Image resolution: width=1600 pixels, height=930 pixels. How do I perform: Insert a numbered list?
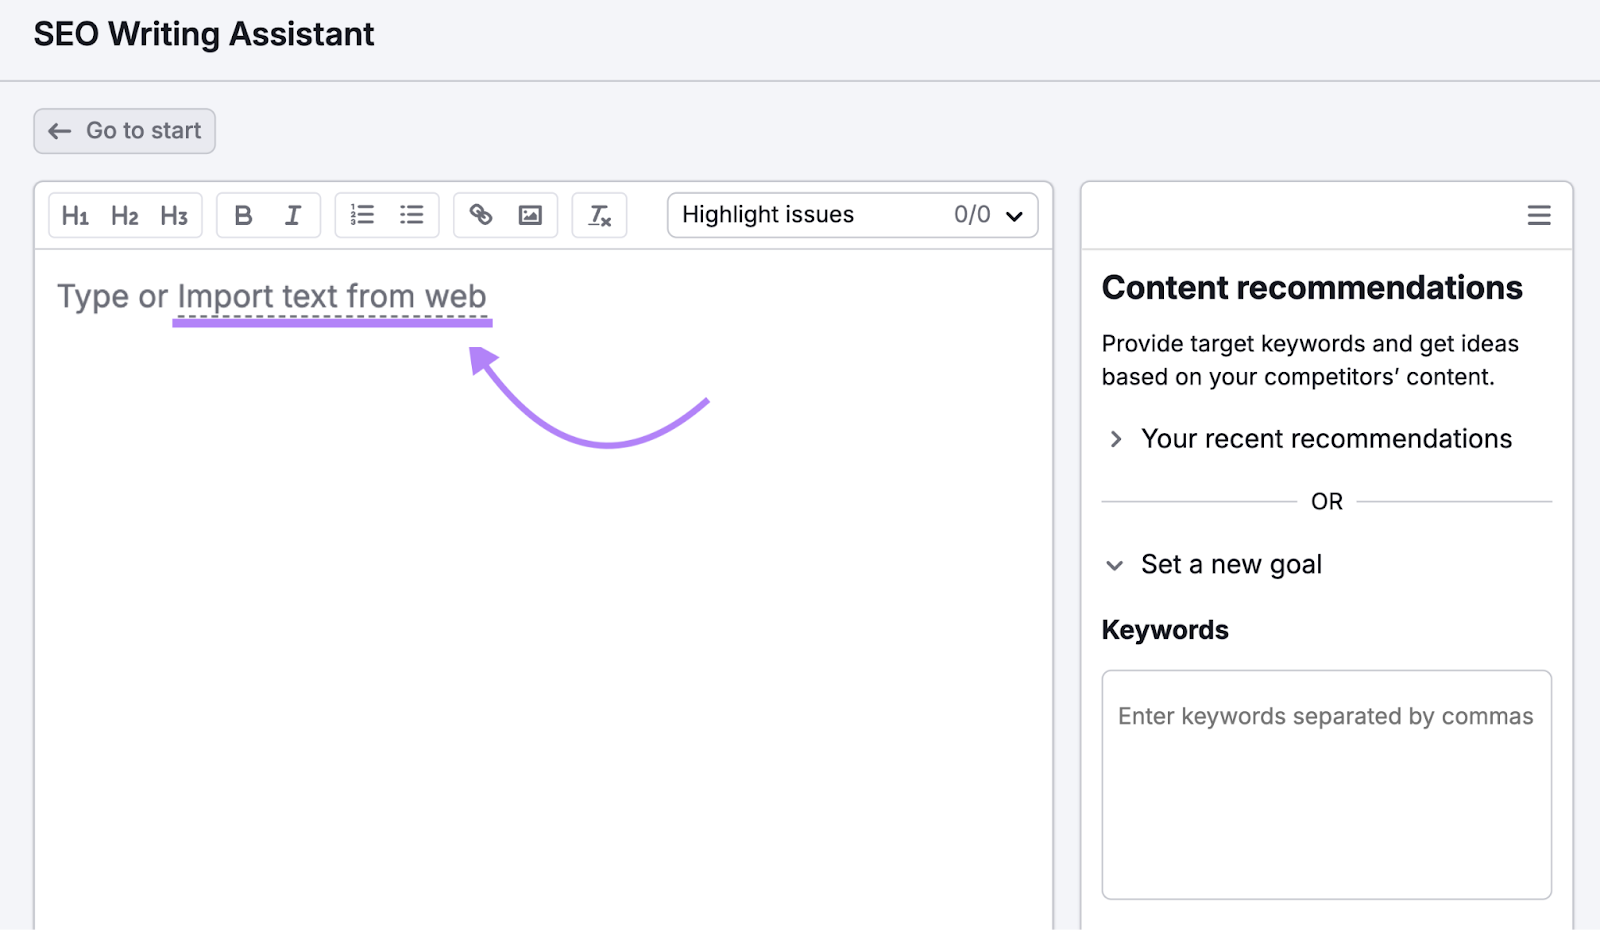(362, 215)
